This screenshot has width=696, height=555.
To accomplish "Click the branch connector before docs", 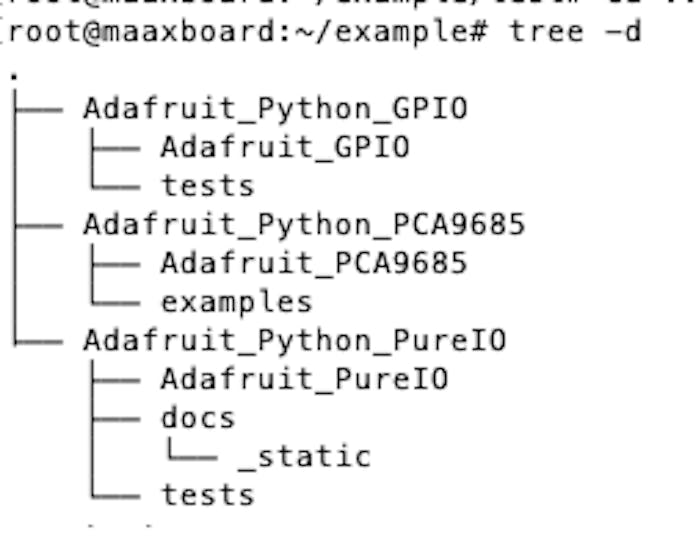I will [114, 418].
